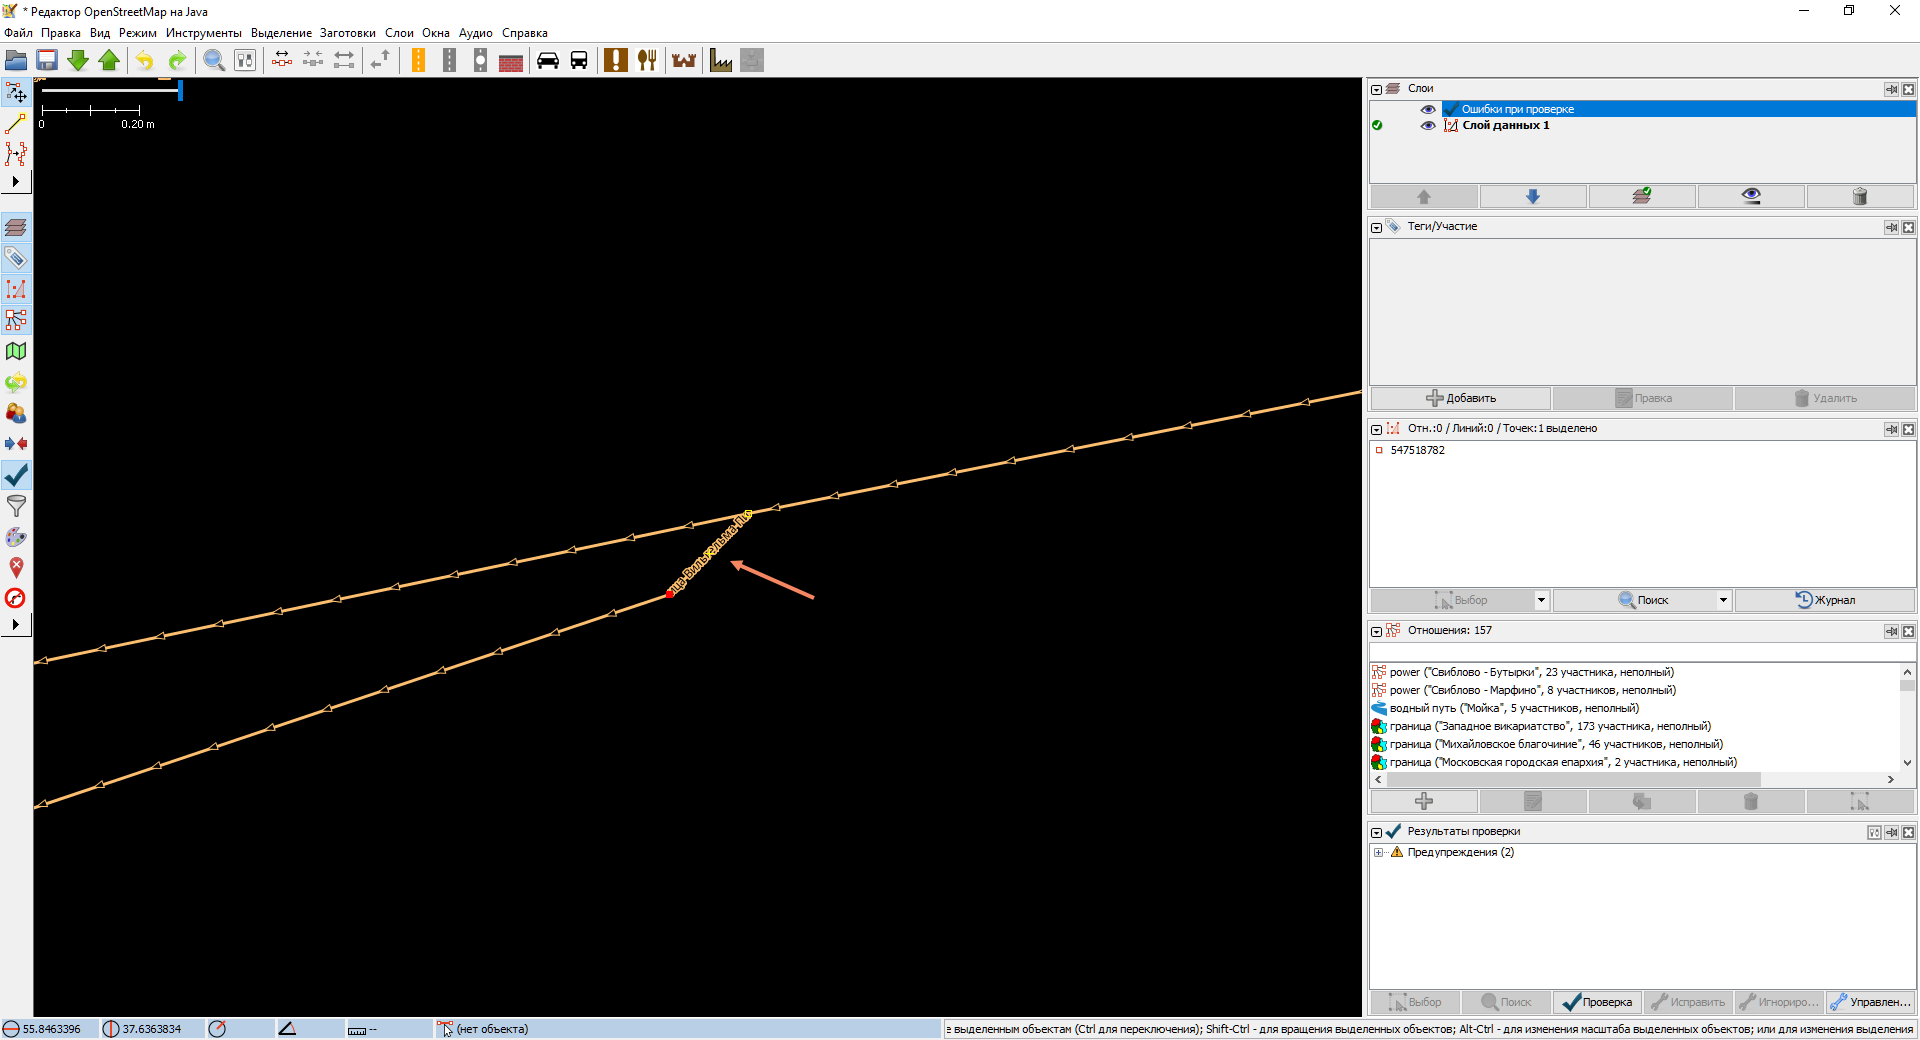Screen dimensions: 1920x1040
Task: Click the blue zoom slider handle on map
Action: click(180, 91)
